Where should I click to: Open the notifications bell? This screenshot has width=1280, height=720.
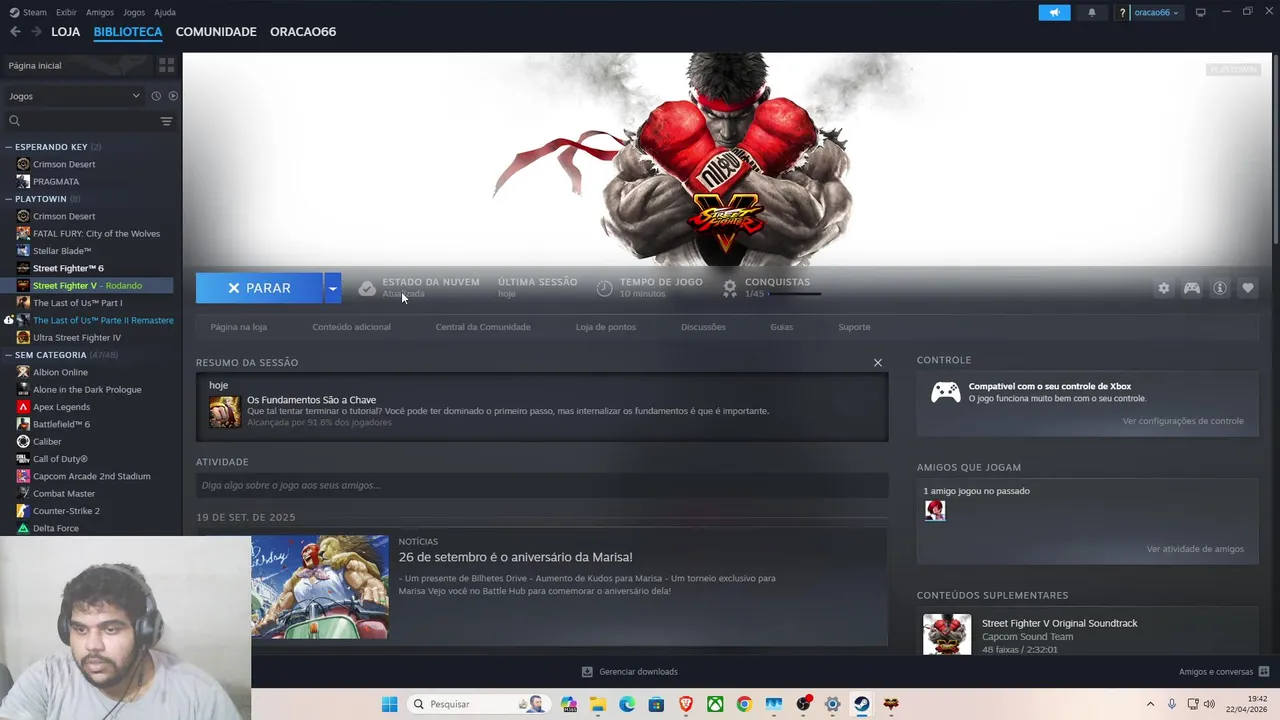click(1091, 12)
